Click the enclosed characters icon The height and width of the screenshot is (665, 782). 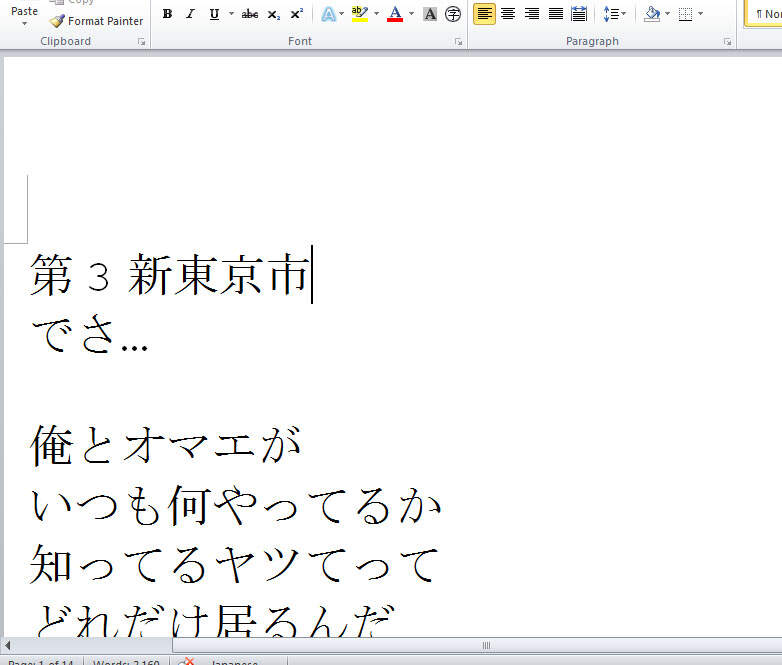tap(453, 14)
